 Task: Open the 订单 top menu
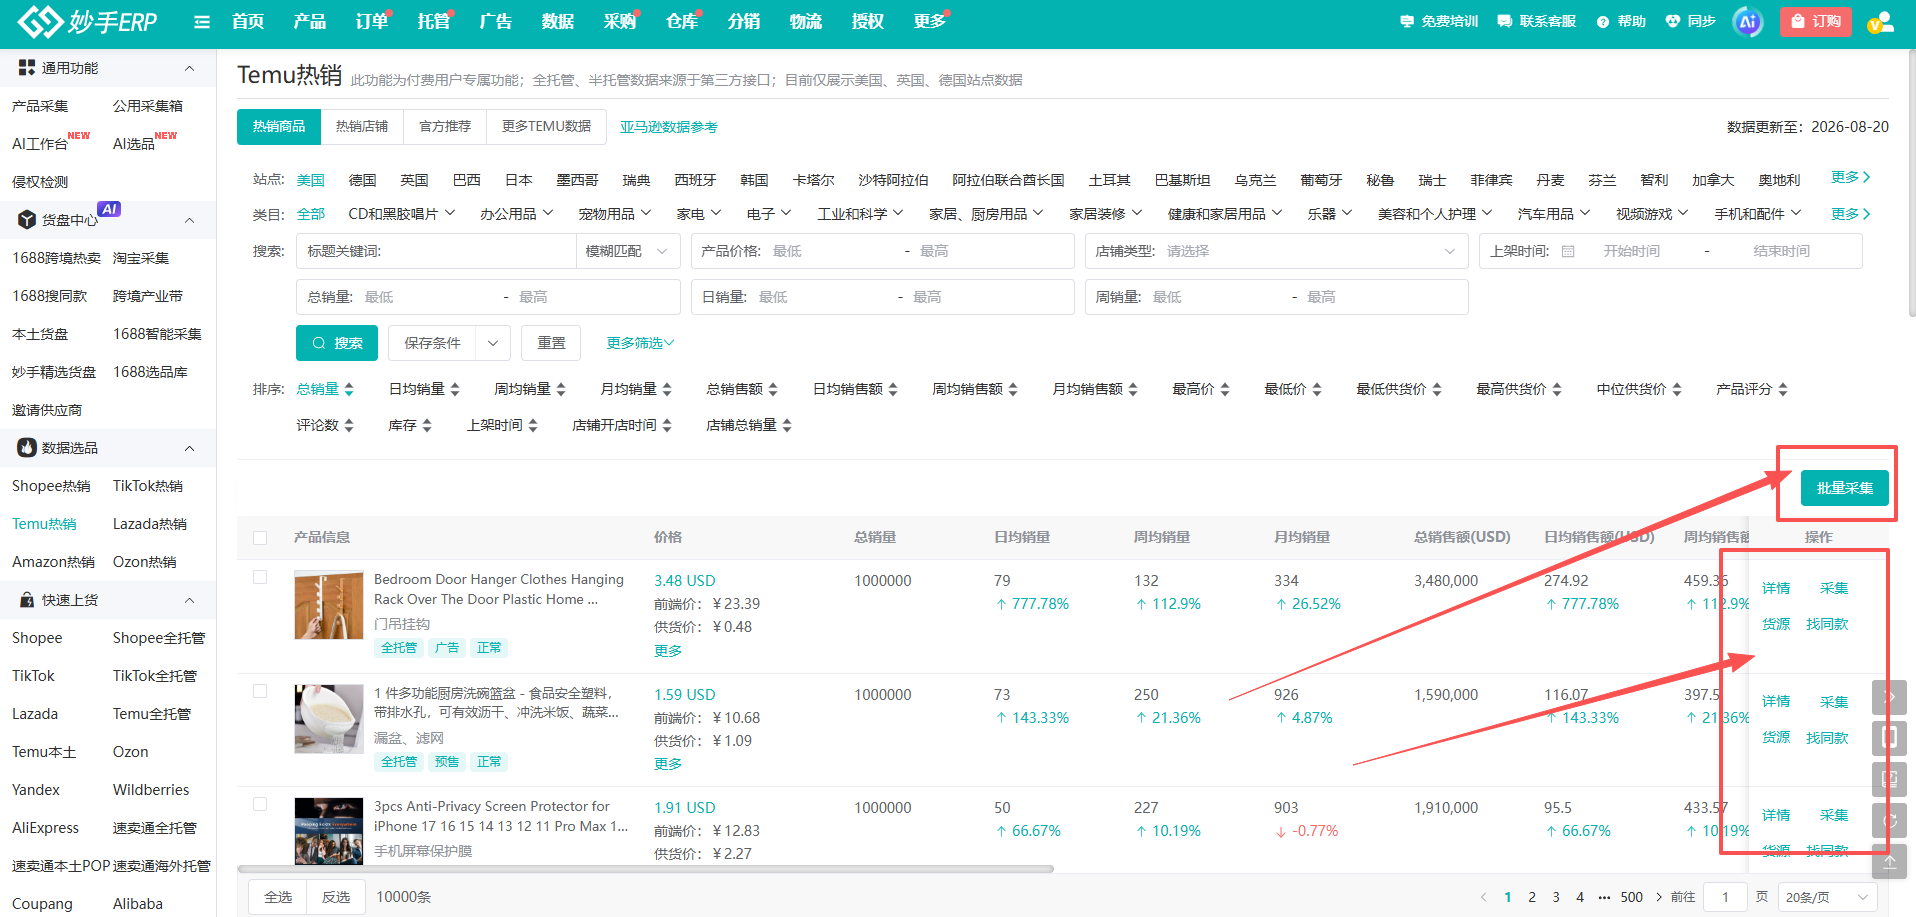coord(372,22)
